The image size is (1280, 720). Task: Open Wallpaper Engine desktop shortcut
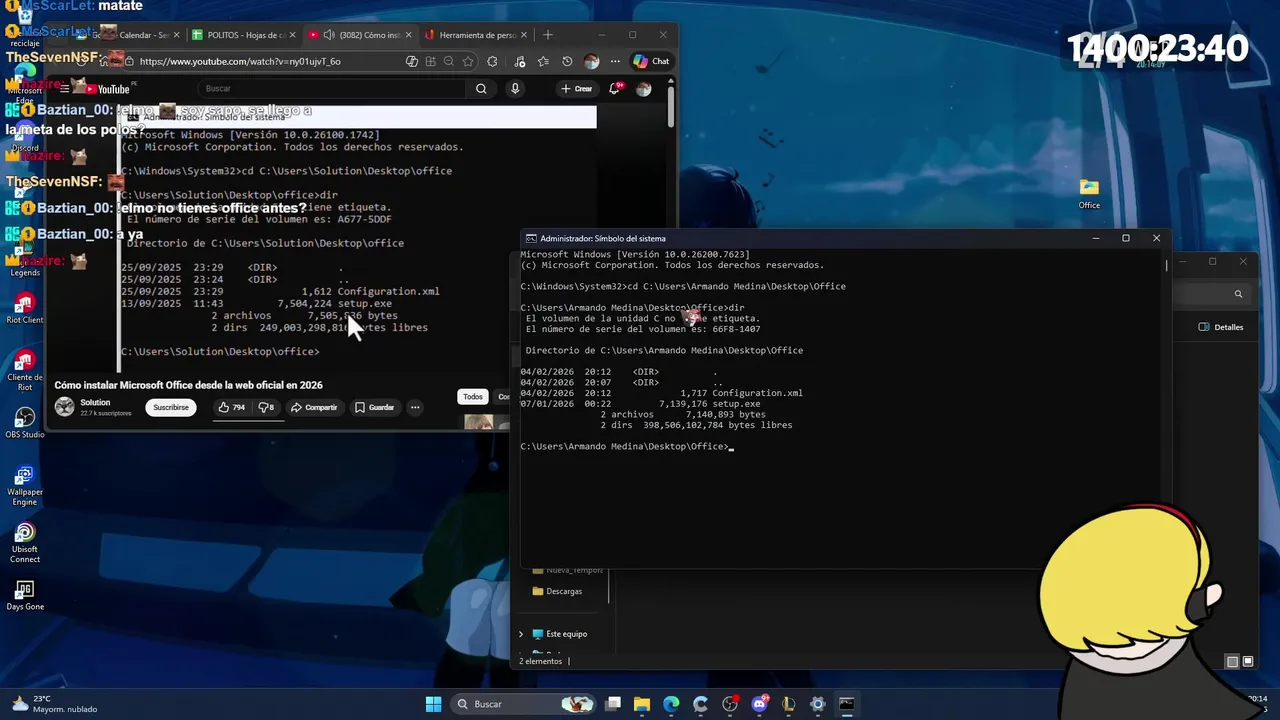click(x=25, y=484)
